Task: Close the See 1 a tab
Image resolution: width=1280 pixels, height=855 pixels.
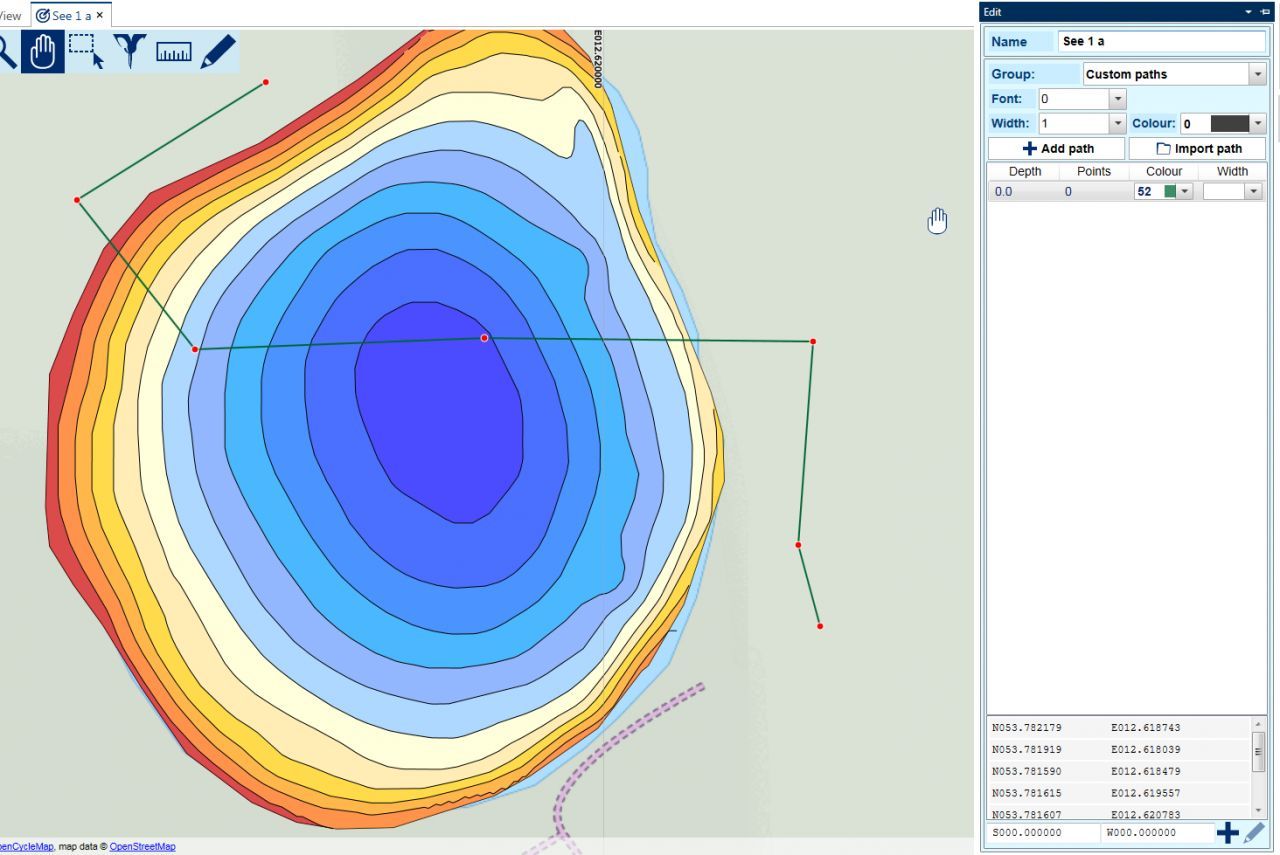Action: click(x=100, y=16)
